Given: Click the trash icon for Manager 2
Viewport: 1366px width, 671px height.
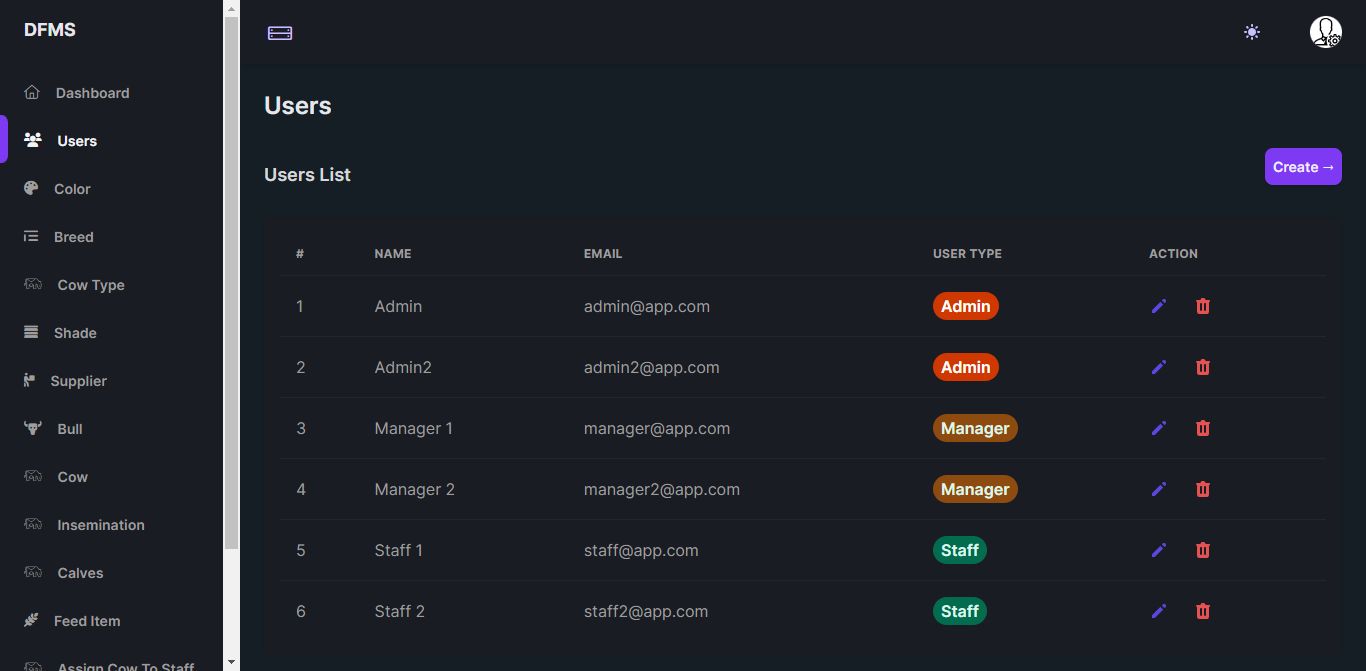Looking at the screenshot, I should pyautogui.click(x=1203, y=489).
